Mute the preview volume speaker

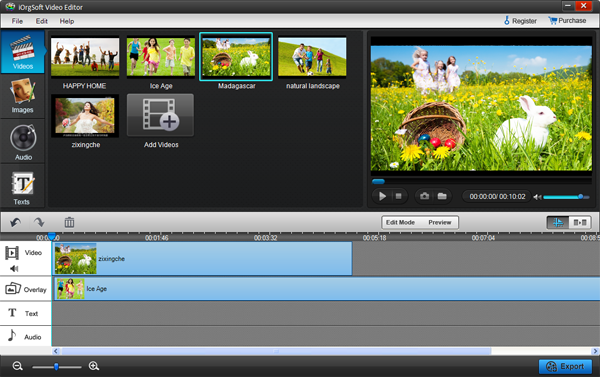point(537,197)
